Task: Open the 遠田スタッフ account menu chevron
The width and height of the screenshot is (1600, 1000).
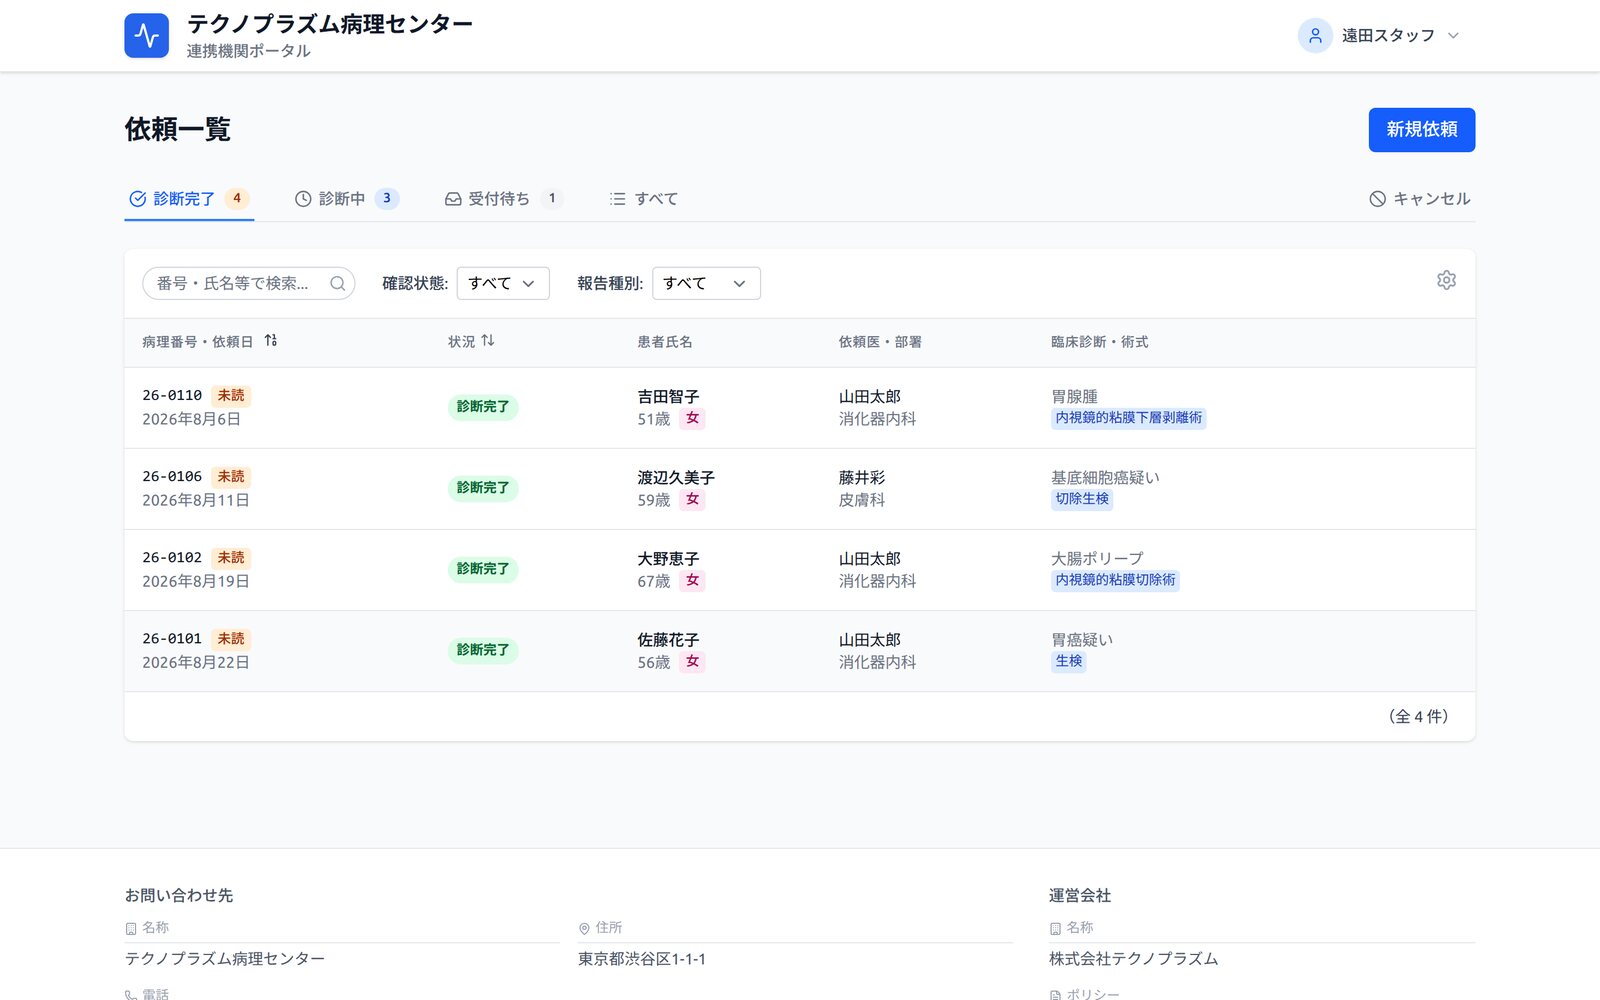Action: coord(1453,36)
